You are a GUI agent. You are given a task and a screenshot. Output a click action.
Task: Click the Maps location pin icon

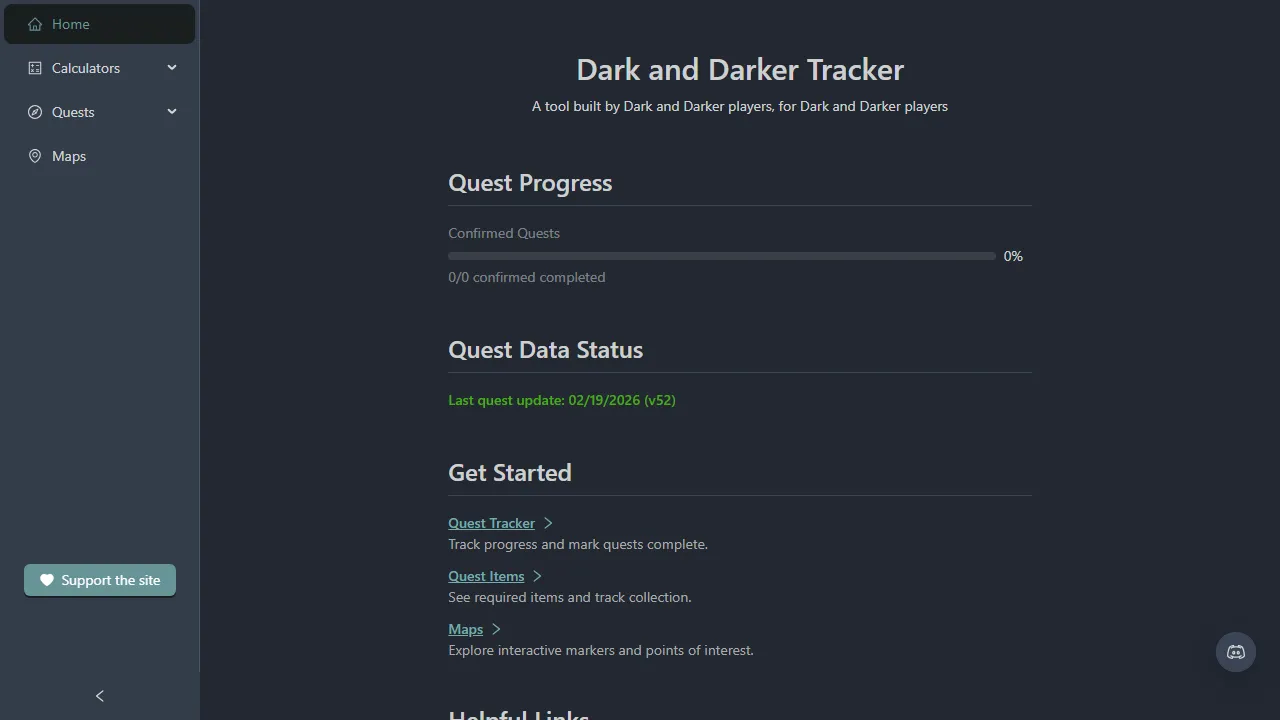pyautogui.click(x=33, y=155)
